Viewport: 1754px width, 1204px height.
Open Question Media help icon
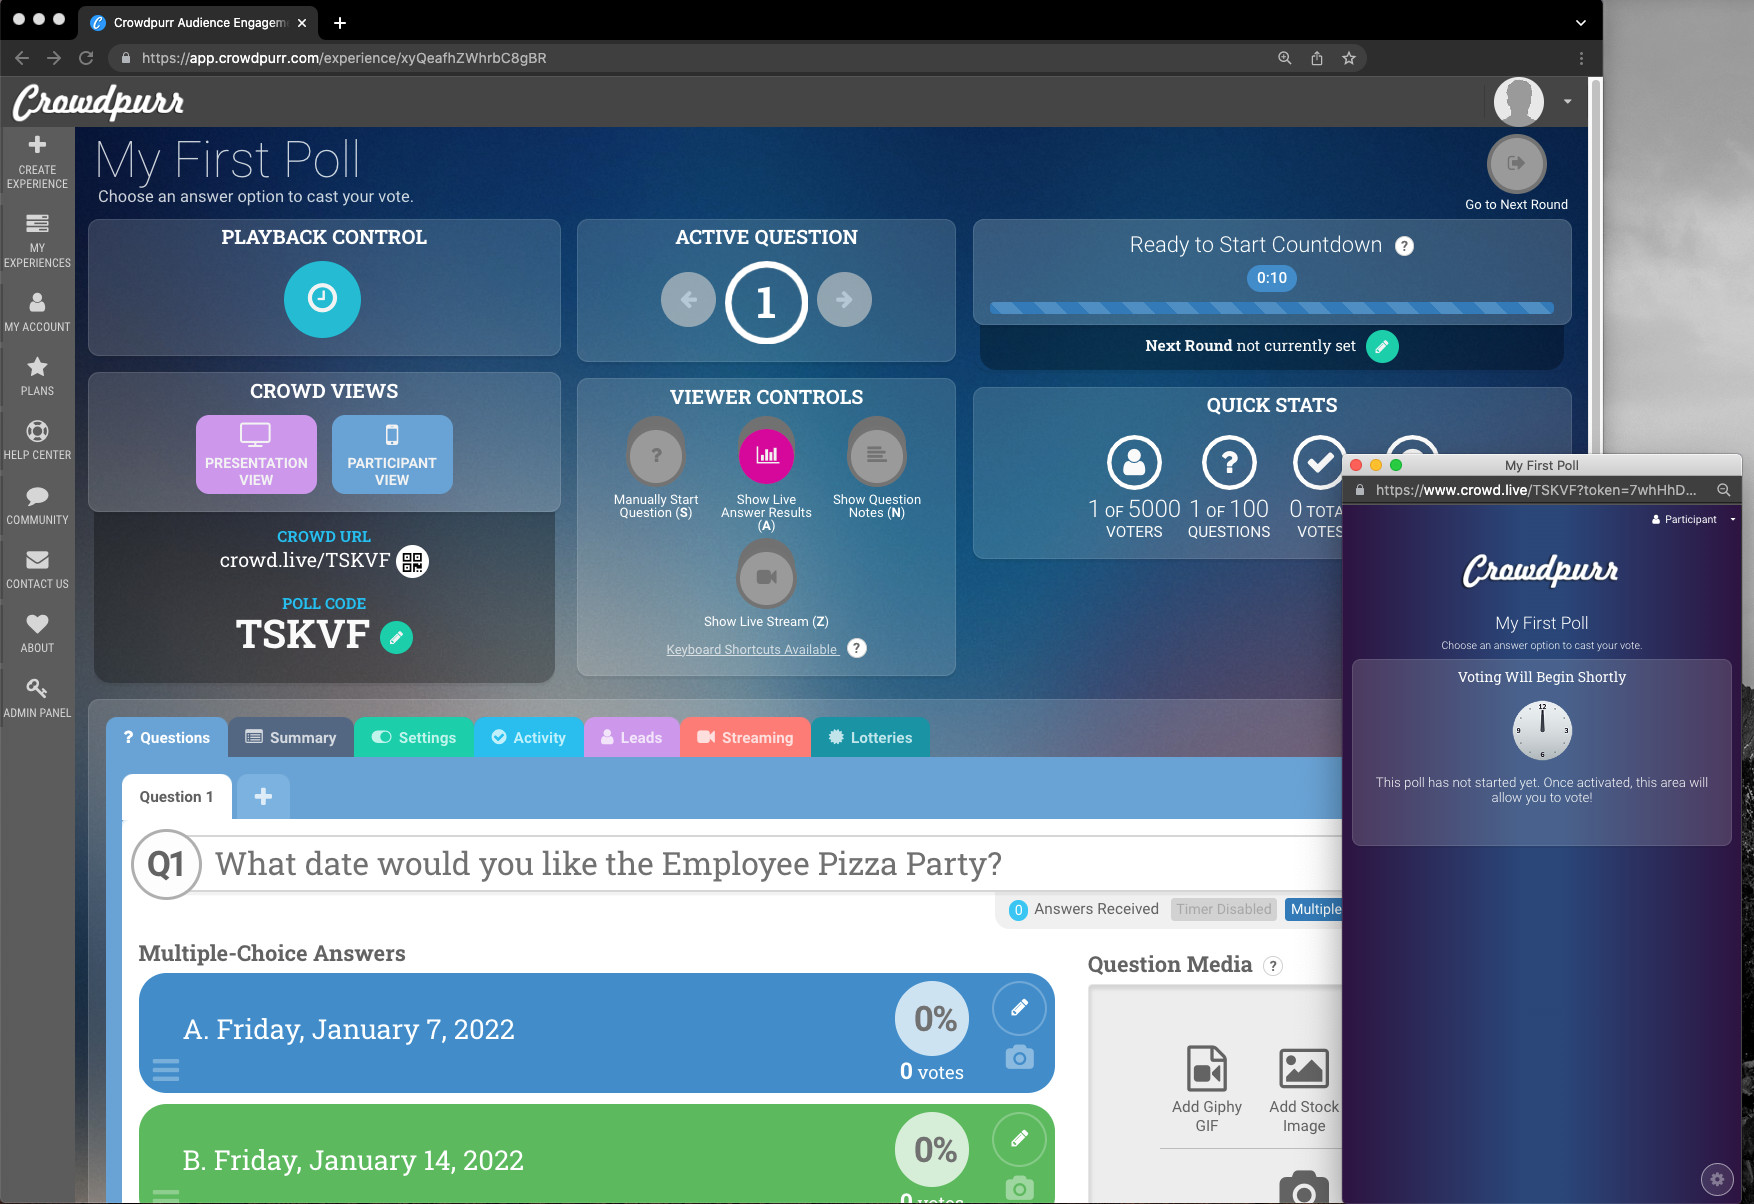[1273, 966]
